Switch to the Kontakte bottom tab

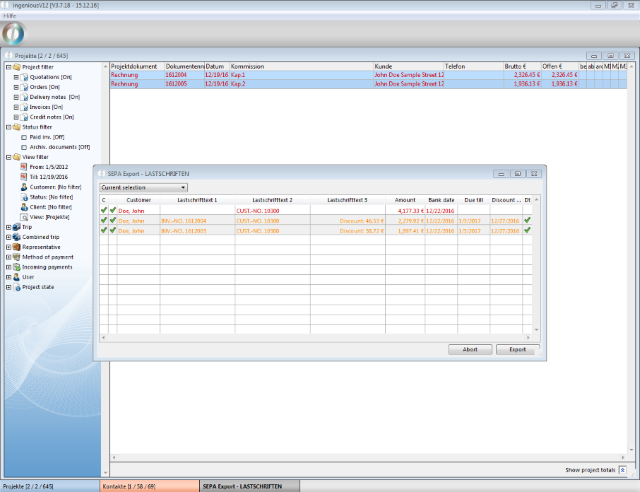click(149, 486)
